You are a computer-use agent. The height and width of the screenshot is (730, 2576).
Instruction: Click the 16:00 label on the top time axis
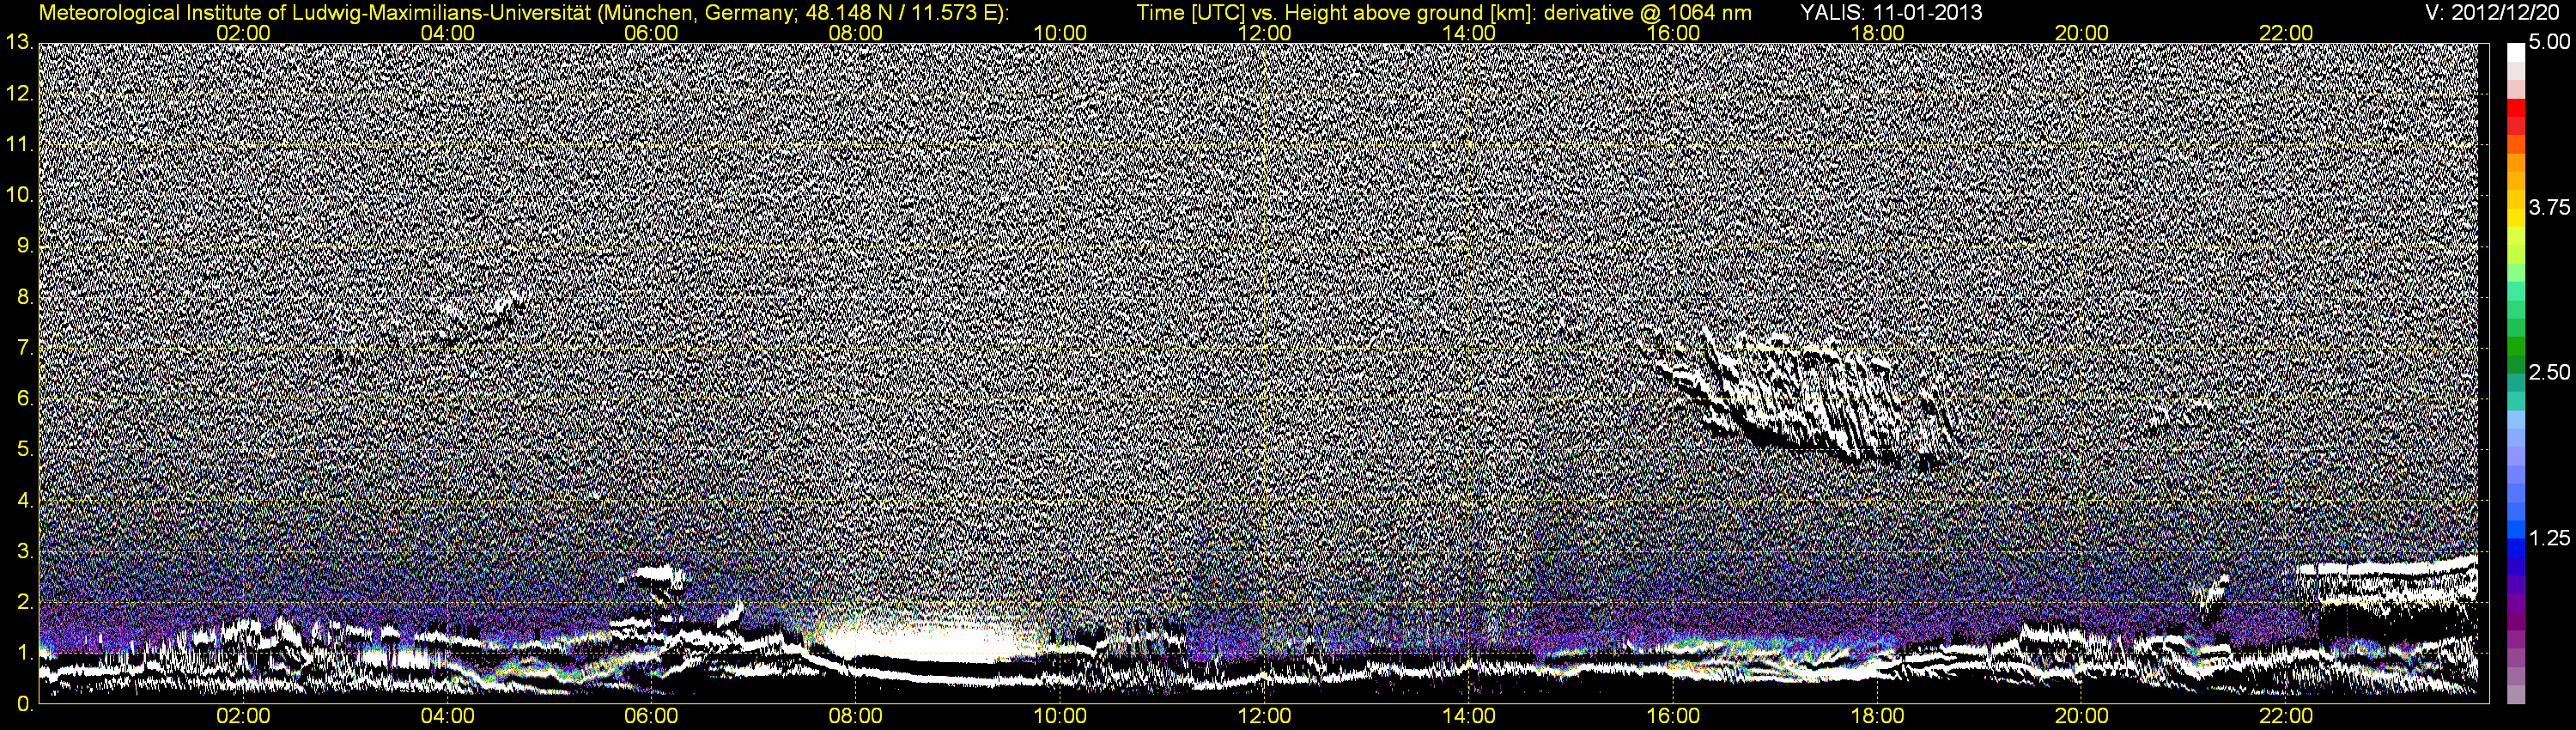pos(1673,33)
